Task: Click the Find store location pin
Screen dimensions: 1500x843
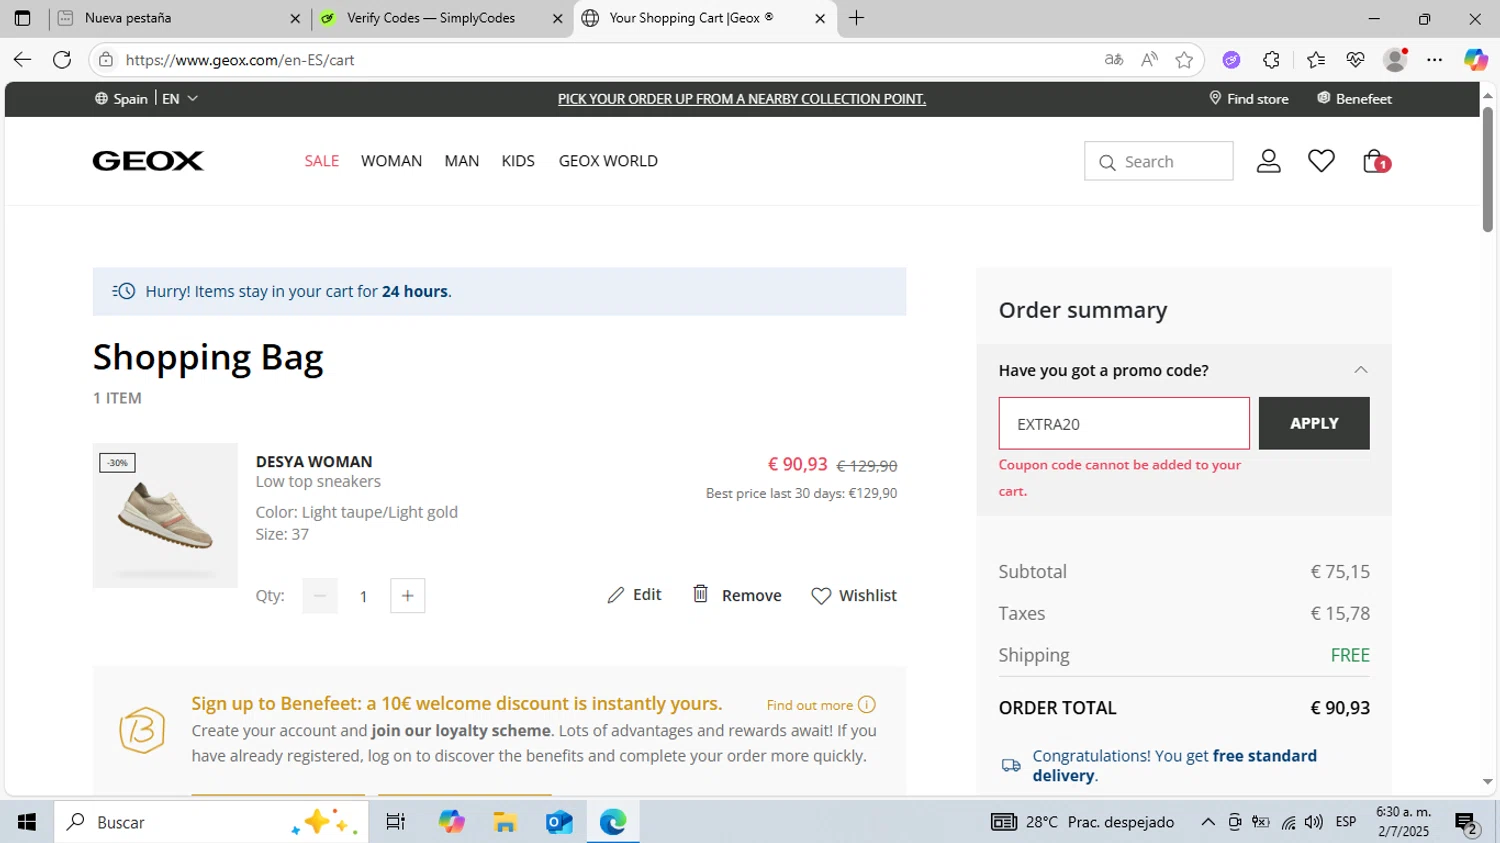Action: [1215, 98]
